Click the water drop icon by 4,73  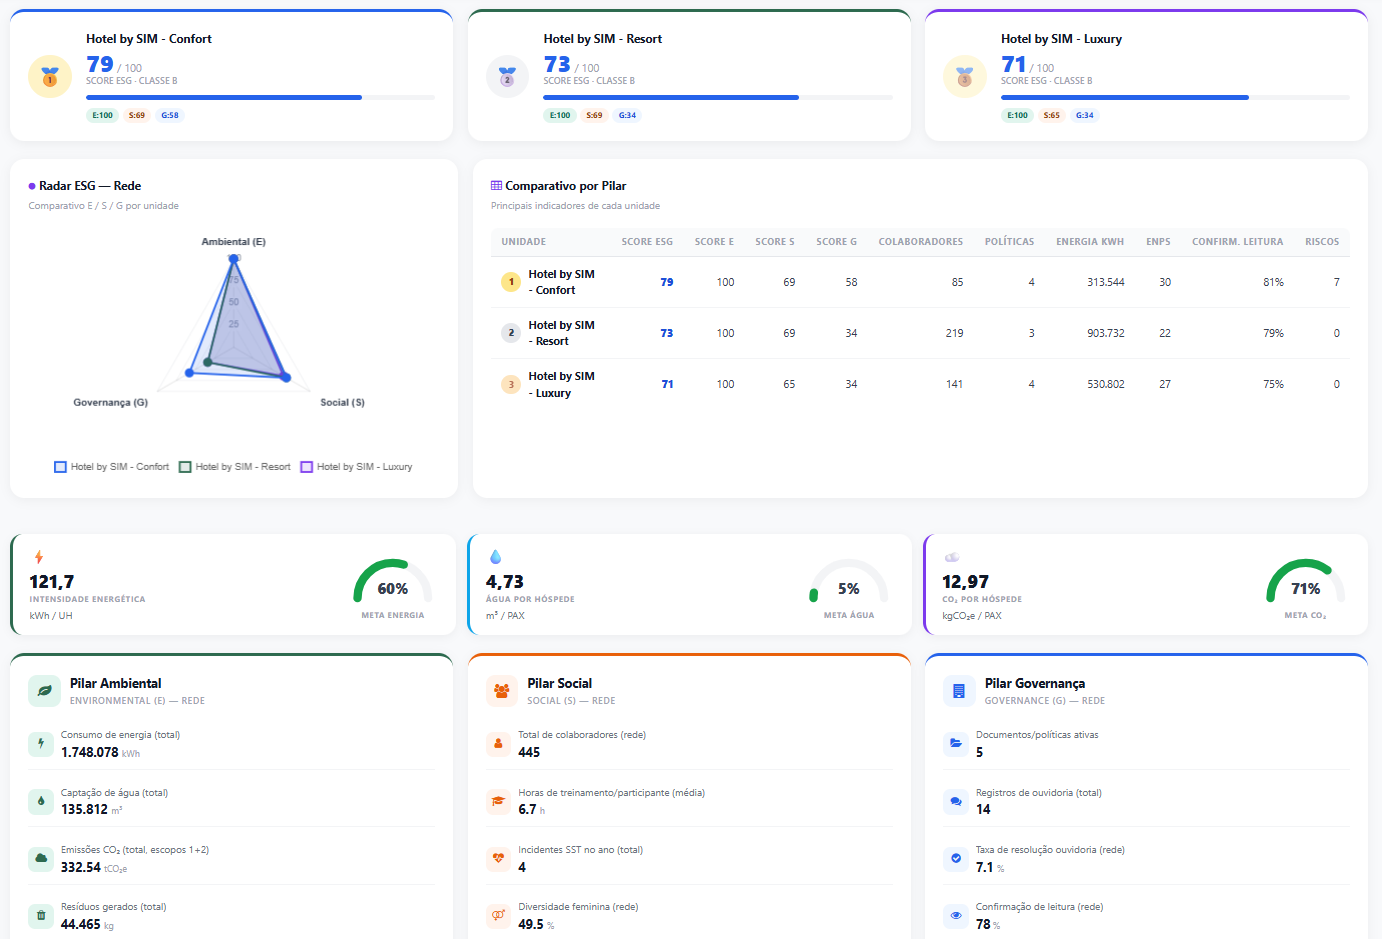tap(495, 557)
